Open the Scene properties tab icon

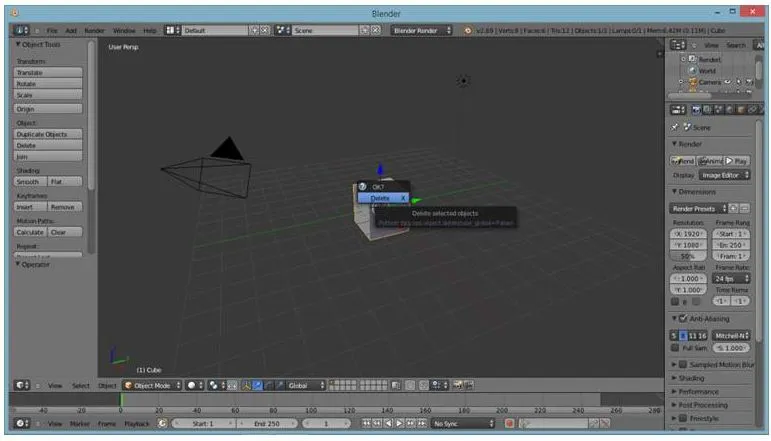point(718,110)
